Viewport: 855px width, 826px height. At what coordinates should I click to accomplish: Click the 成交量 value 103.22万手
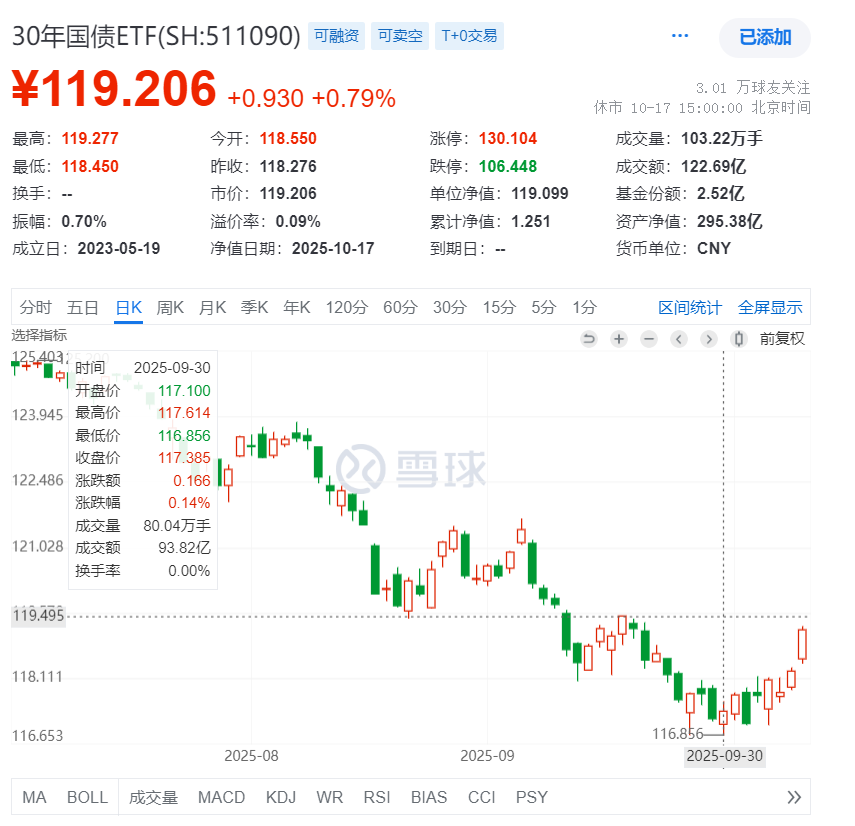[722, 138]
